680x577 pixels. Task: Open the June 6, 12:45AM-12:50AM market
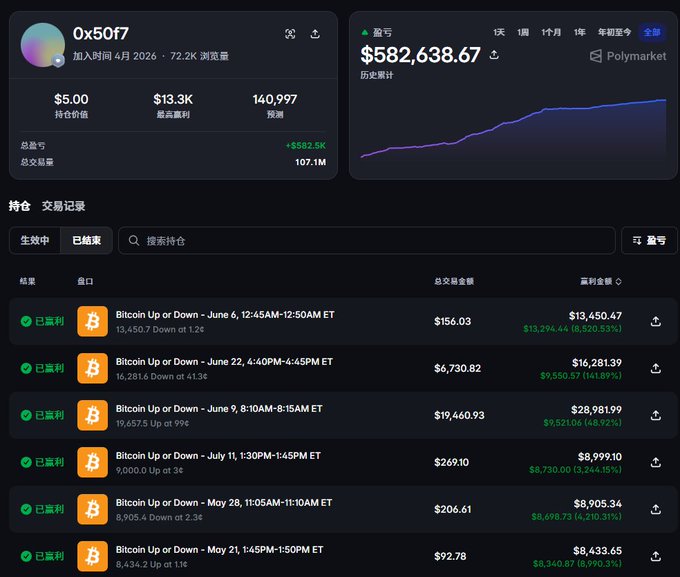(225, 315)
